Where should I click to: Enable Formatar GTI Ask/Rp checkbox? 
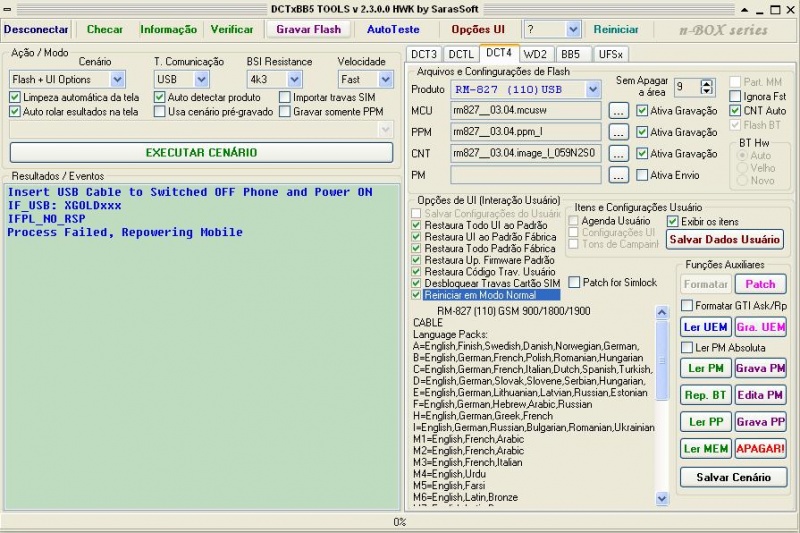coord(687,306)
